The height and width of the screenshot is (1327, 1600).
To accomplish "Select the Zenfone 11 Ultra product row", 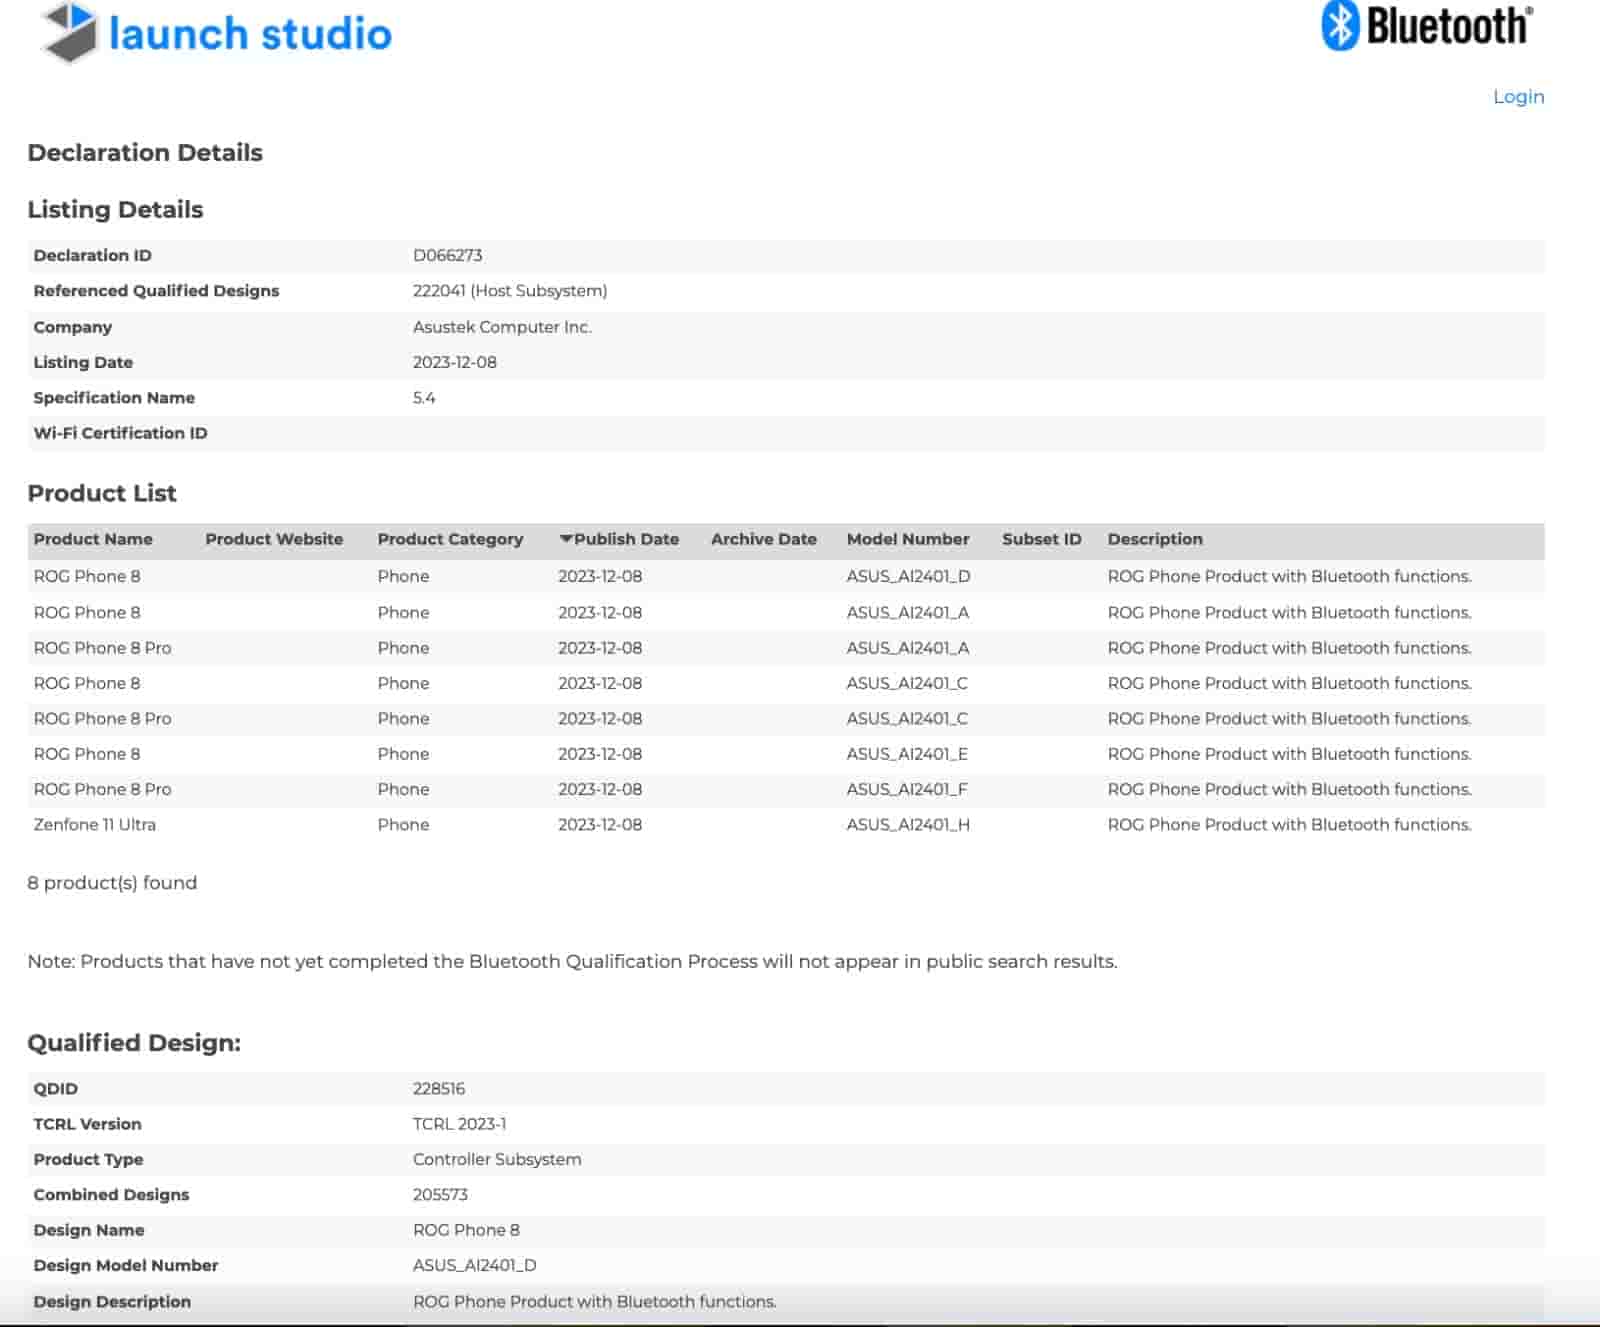I will click(x=95, y=825).
